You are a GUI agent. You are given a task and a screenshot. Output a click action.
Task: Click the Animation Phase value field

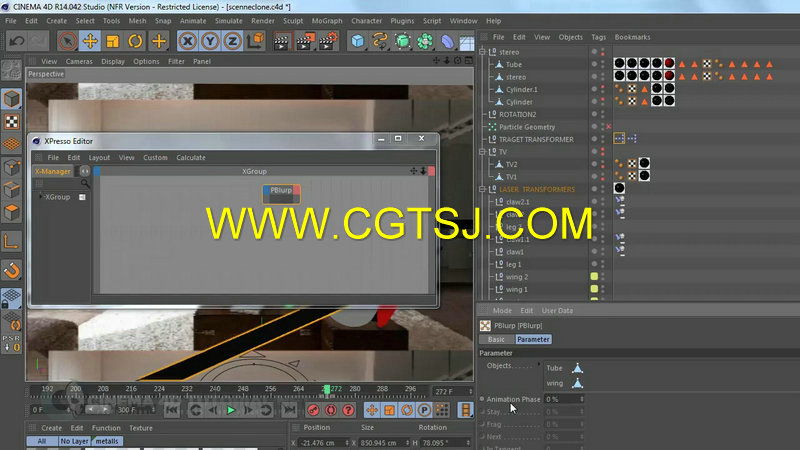[x=561, y=399]
